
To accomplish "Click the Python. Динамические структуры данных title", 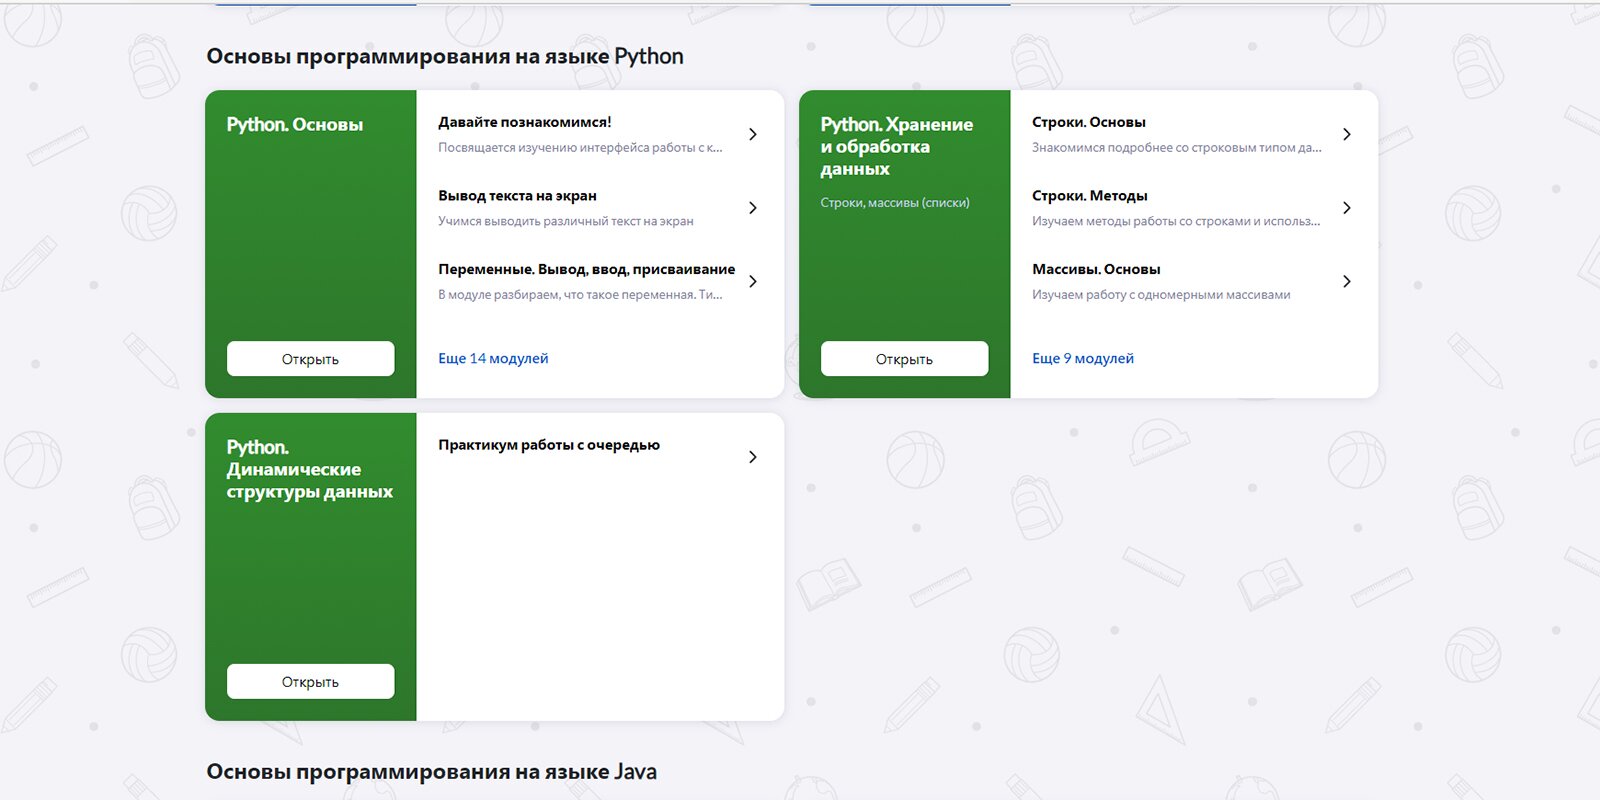I will [309, 469].
